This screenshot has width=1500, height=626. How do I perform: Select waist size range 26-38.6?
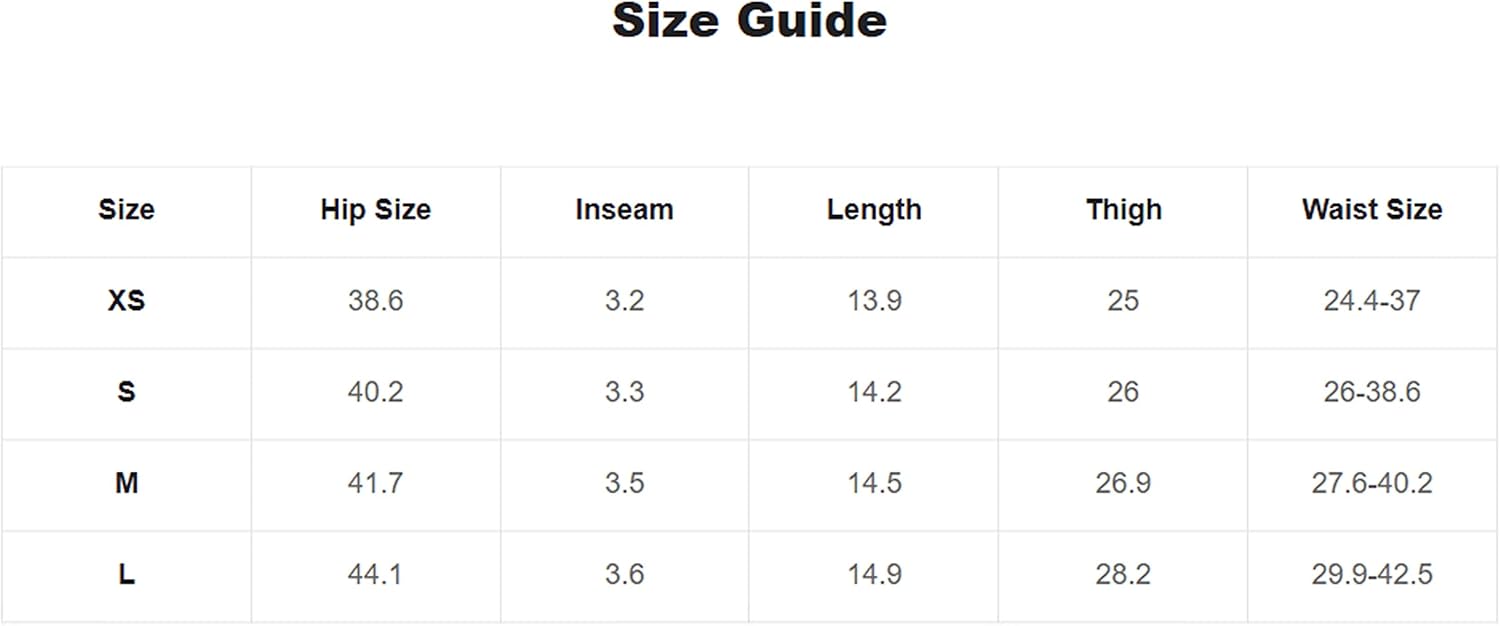point(1372,392)
